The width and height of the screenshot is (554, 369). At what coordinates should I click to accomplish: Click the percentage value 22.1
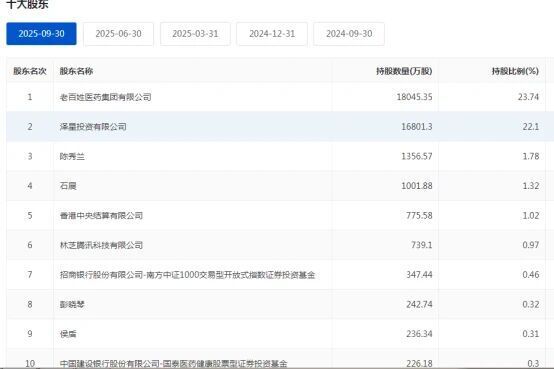[x=531, y=127]
